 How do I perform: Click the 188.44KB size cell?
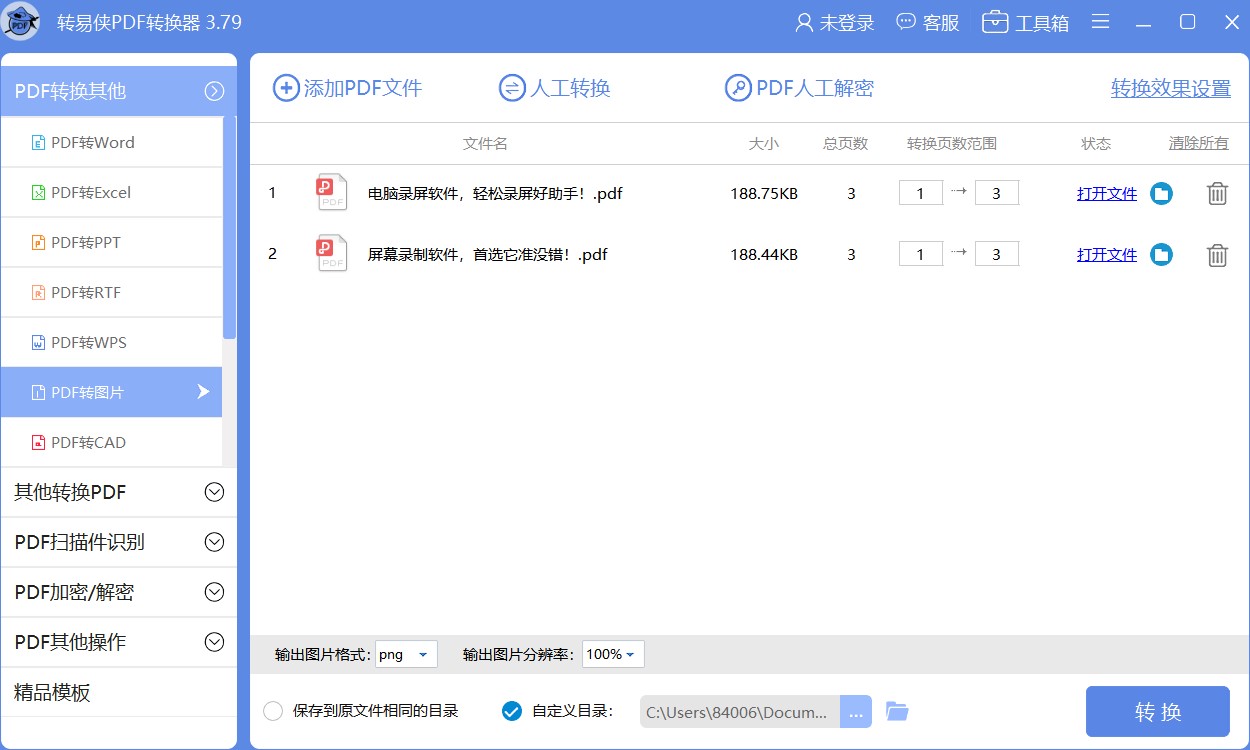(x=764, y=254)
